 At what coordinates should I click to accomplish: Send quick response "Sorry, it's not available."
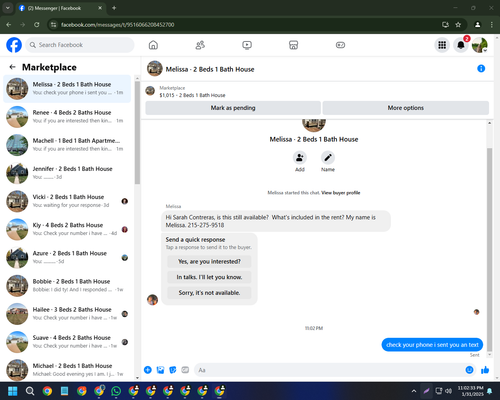tap(209, 293)
